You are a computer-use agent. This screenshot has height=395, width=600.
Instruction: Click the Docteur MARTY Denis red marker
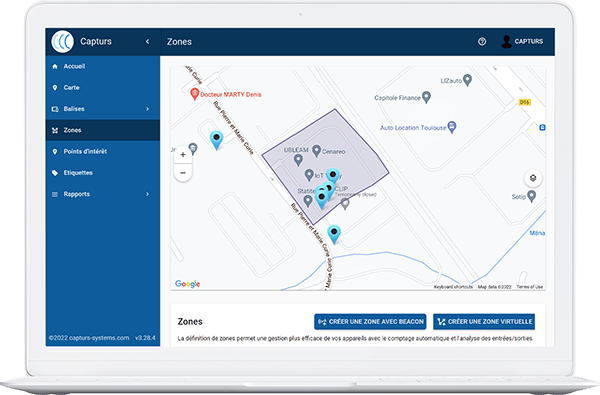[x=194, y=94]
